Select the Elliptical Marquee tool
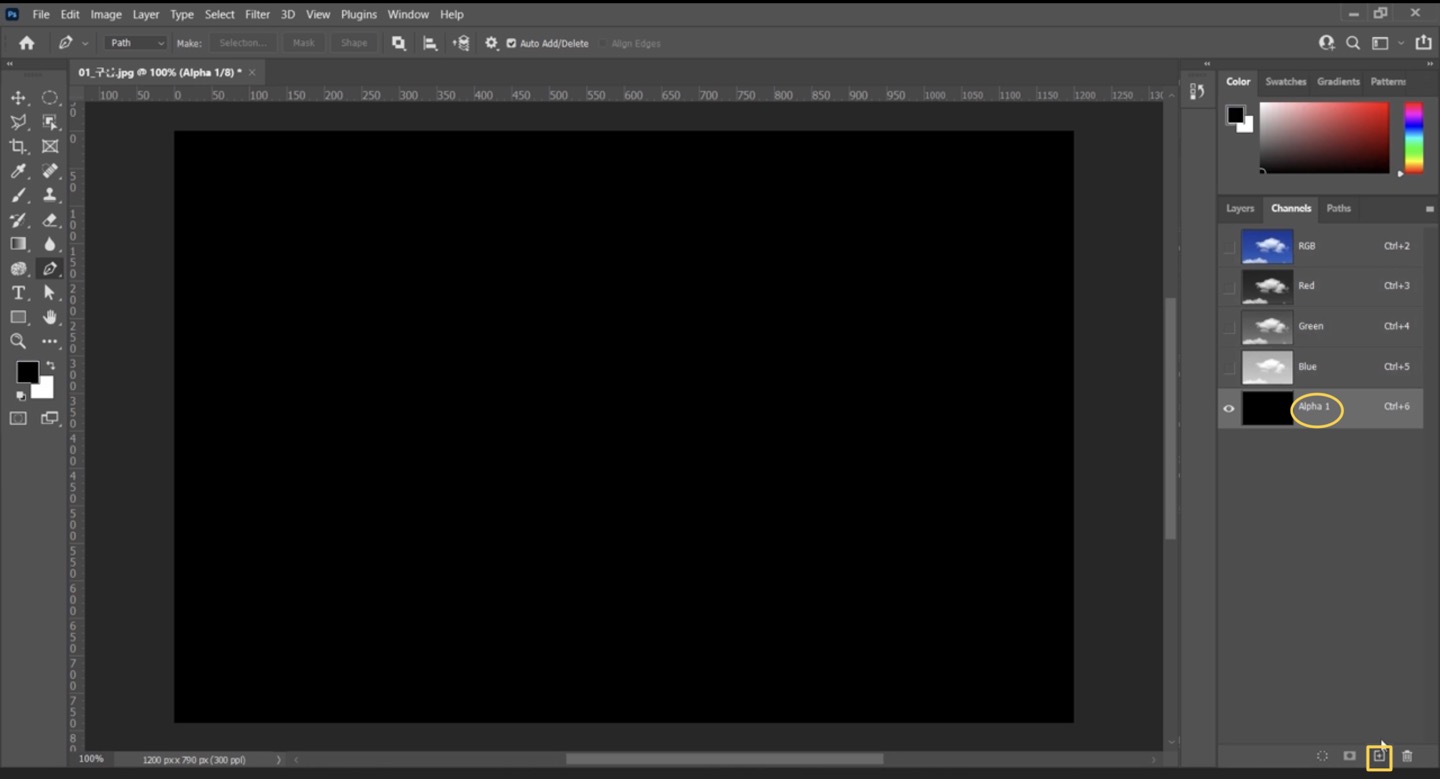 coord(50,98)
